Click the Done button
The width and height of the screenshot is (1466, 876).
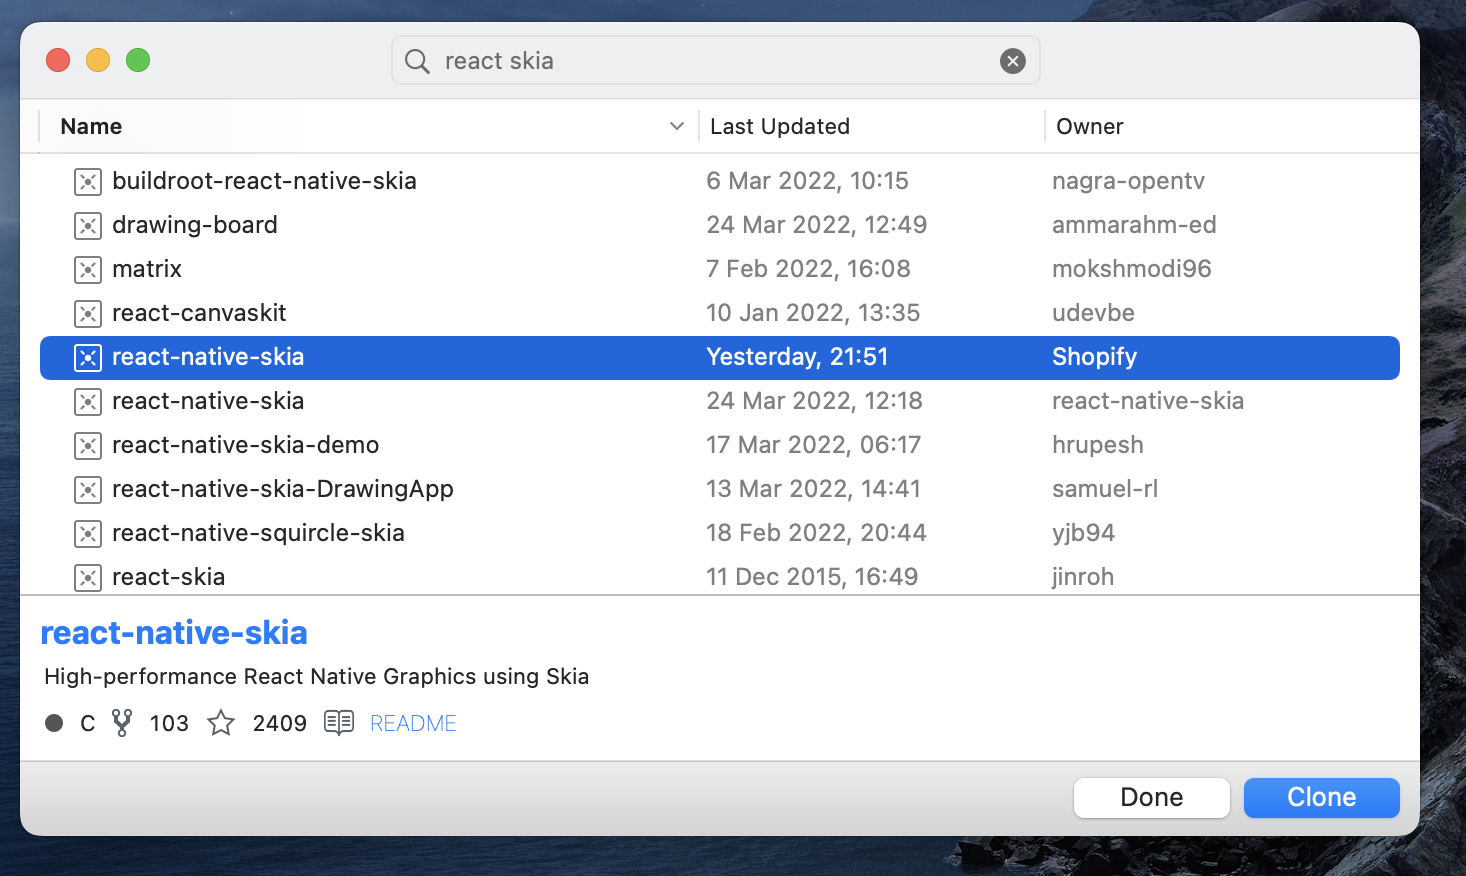coord(1152,797)
